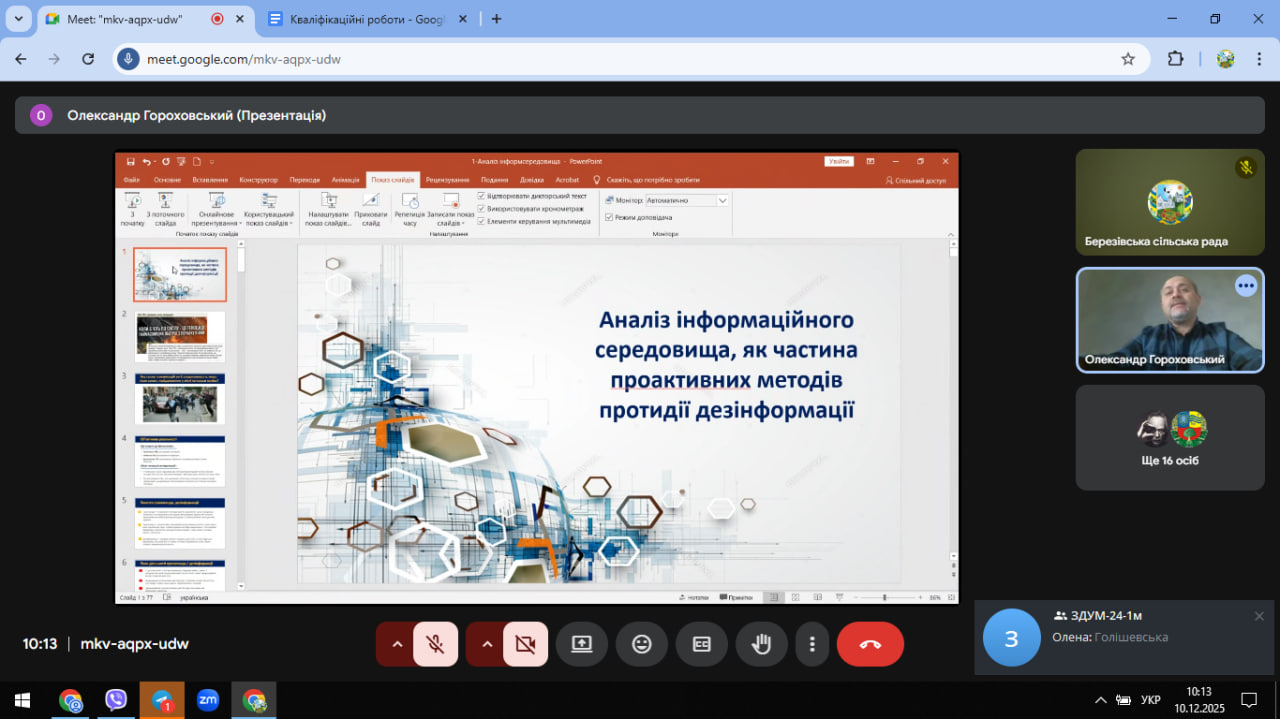This screenshot has height=719, width=1280.
Task: Open Viber from the taskbar
Action: (x=116, y=700)
